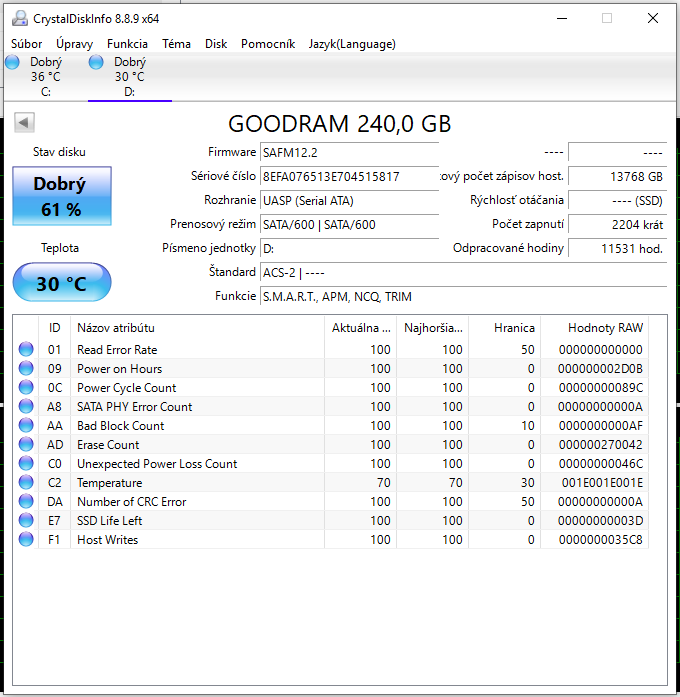Open the Funkcia menu
The image size is (680, 697).
[127, 44]
